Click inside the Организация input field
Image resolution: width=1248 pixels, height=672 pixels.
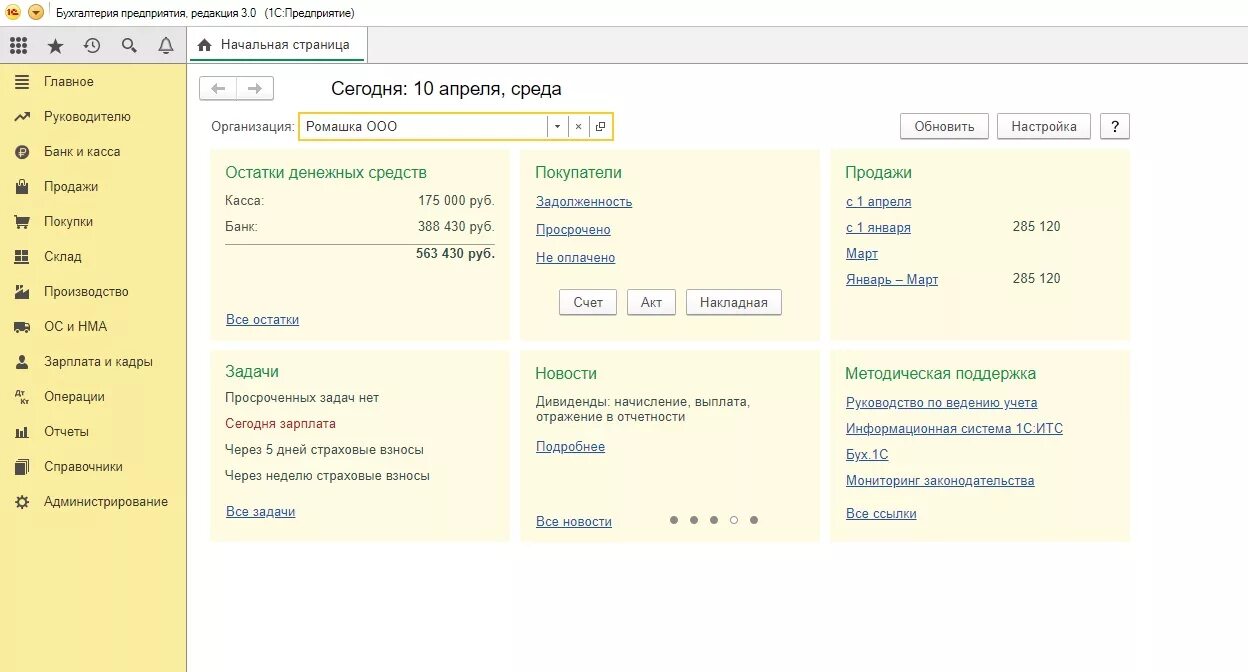(430, 126)
